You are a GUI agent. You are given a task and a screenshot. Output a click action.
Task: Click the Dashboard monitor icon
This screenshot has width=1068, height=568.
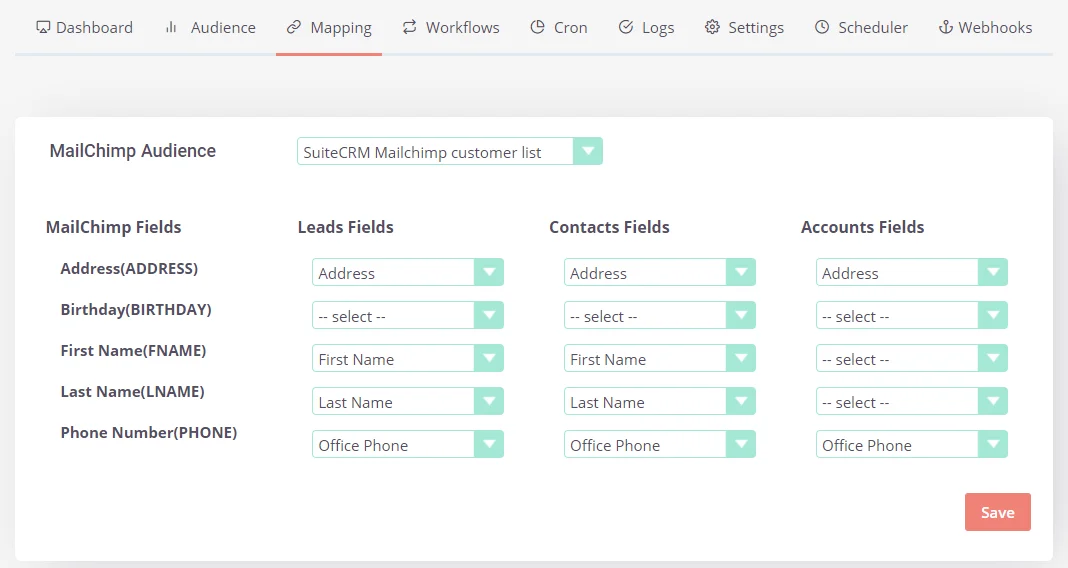43,28
